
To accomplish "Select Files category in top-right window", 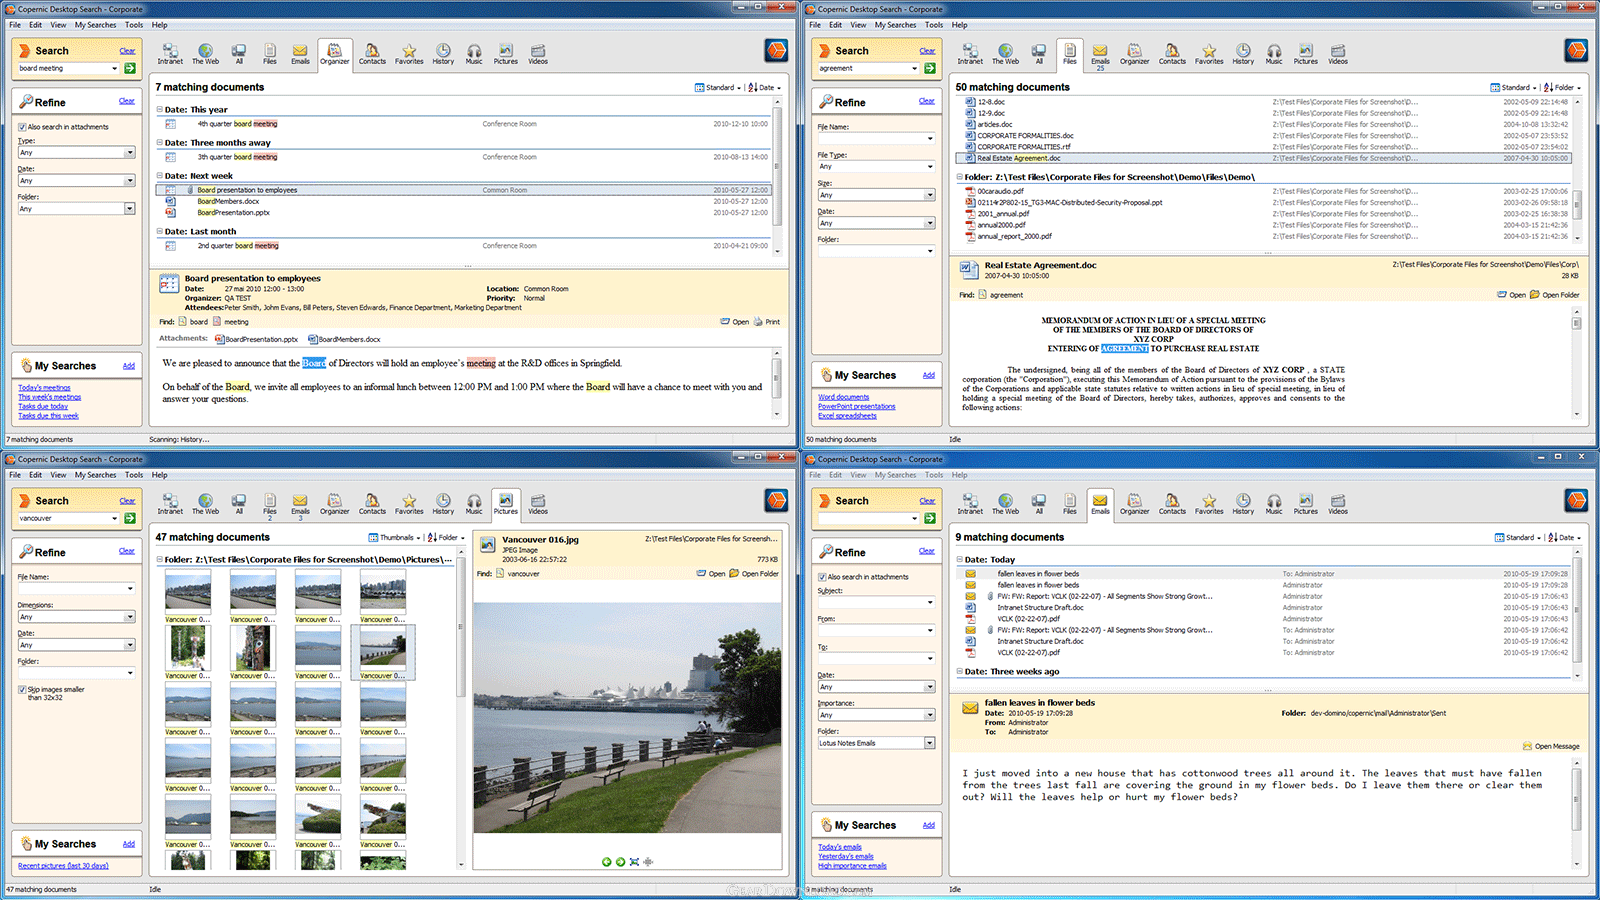I will pos(1070,53).
